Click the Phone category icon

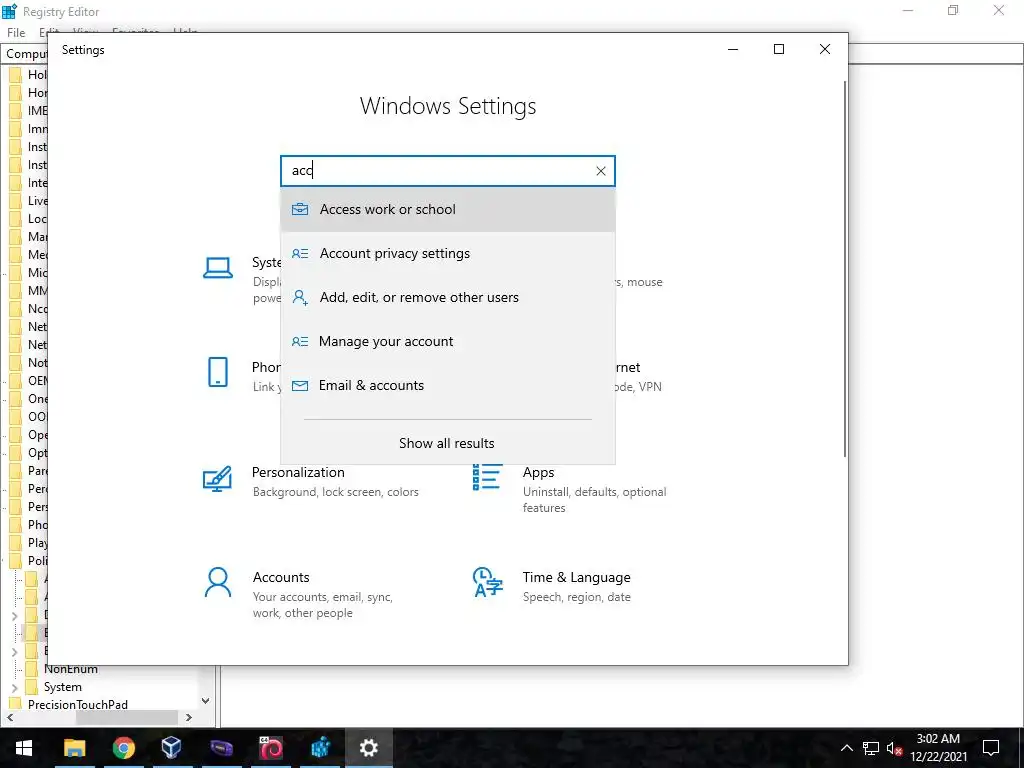coord(217,372)
